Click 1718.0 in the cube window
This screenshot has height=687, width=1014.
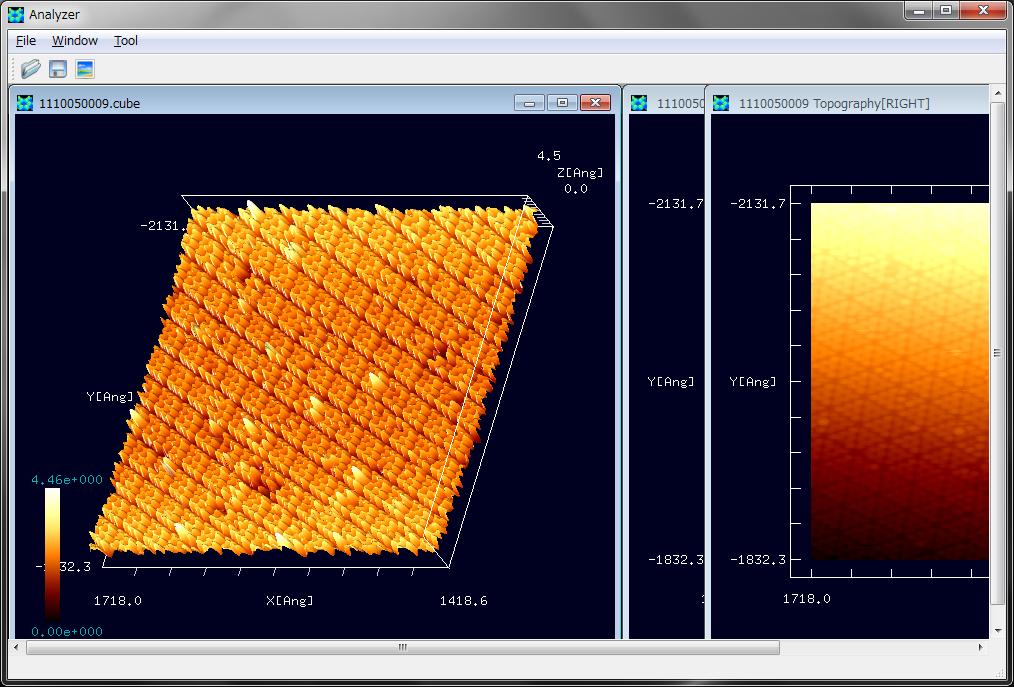coord(118,601)
